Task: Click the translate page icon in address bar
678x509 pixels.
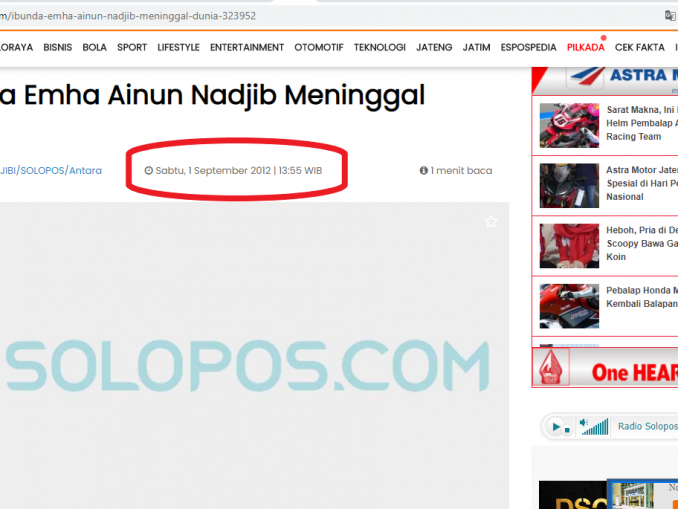Action: pyautogui.click(x=670, y=16)
